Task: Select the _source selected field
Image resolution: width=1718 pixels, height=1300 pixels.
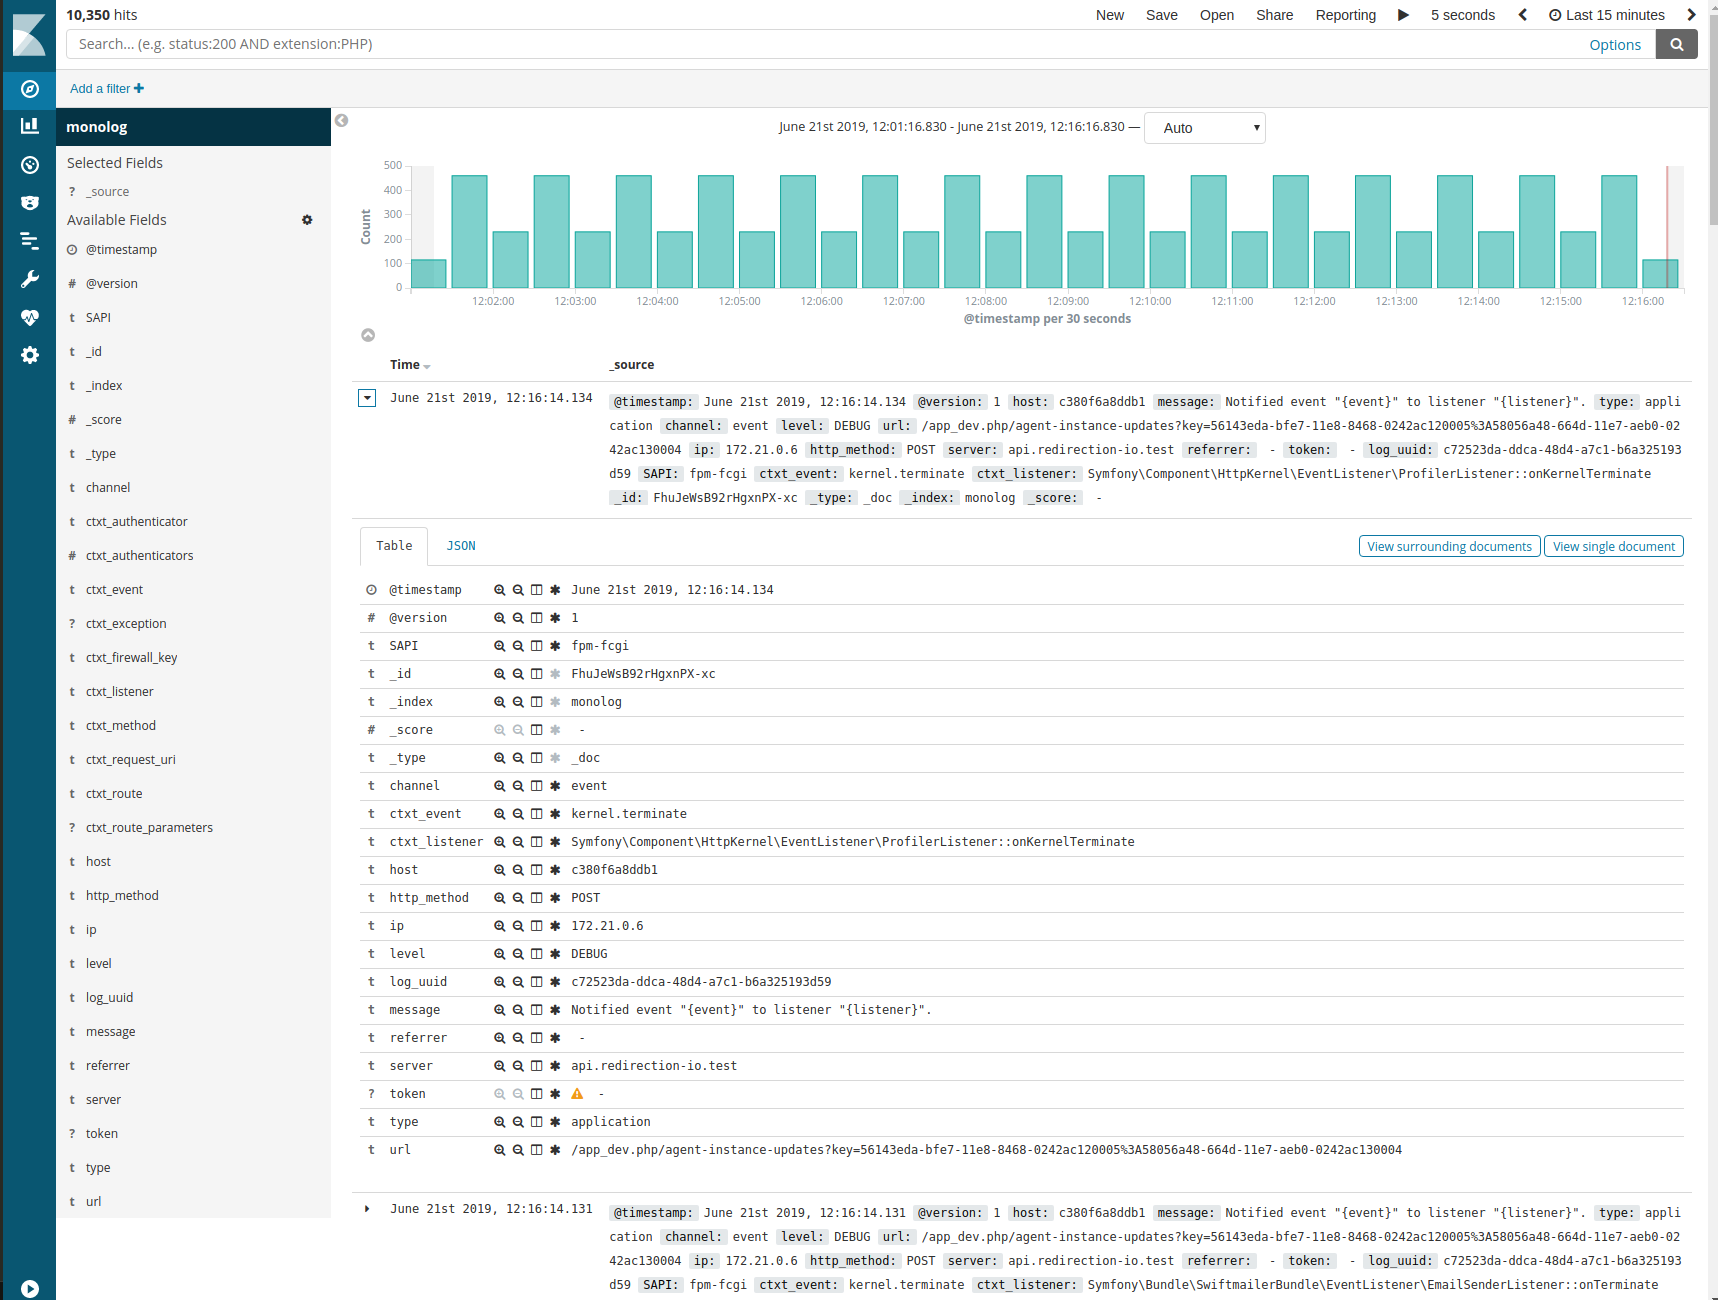Action: (x=107, y=192)
